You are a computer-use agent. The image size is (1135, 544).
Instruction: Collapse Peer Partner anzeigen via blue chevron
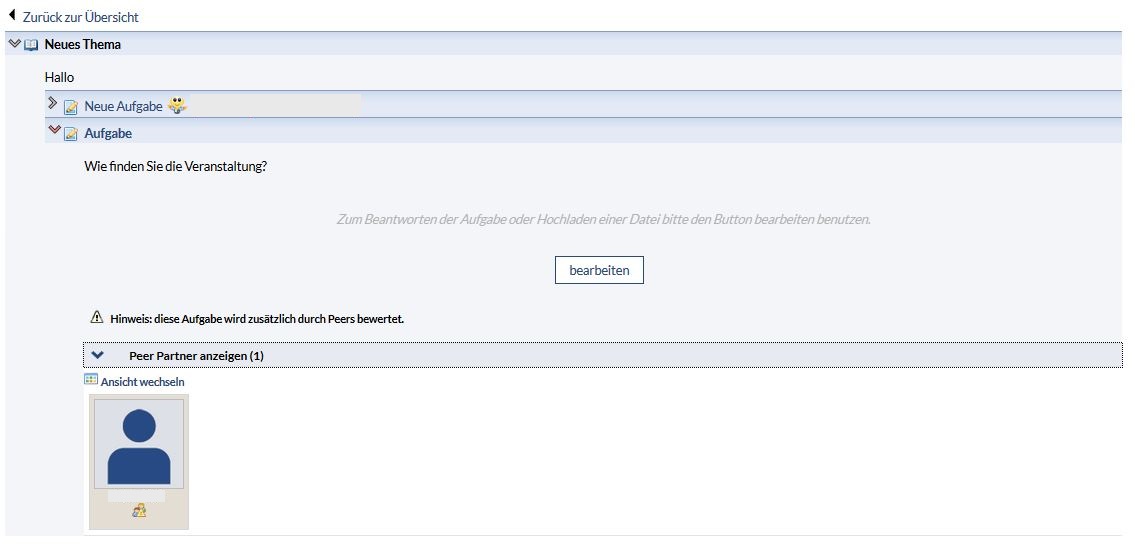pyautogui.click(x=97, y=355)
